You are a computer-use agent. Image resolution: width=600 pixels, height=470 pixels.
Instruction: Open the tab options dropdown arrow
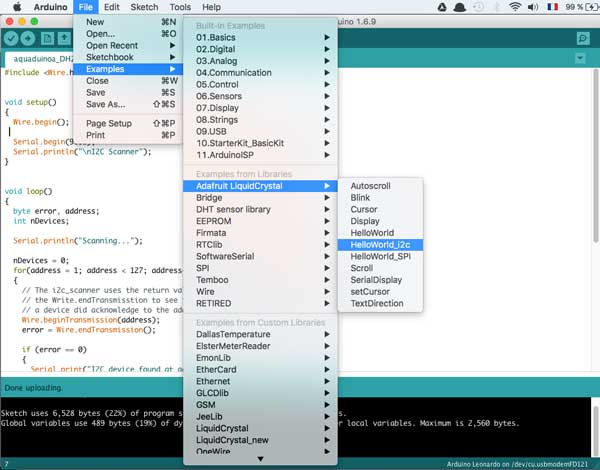pos(580,59)
